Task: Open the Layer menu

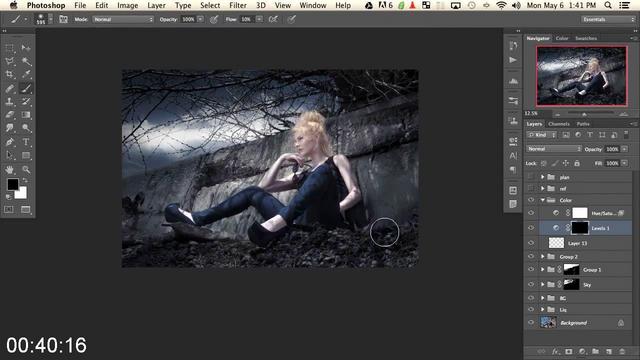Action: 156,5
